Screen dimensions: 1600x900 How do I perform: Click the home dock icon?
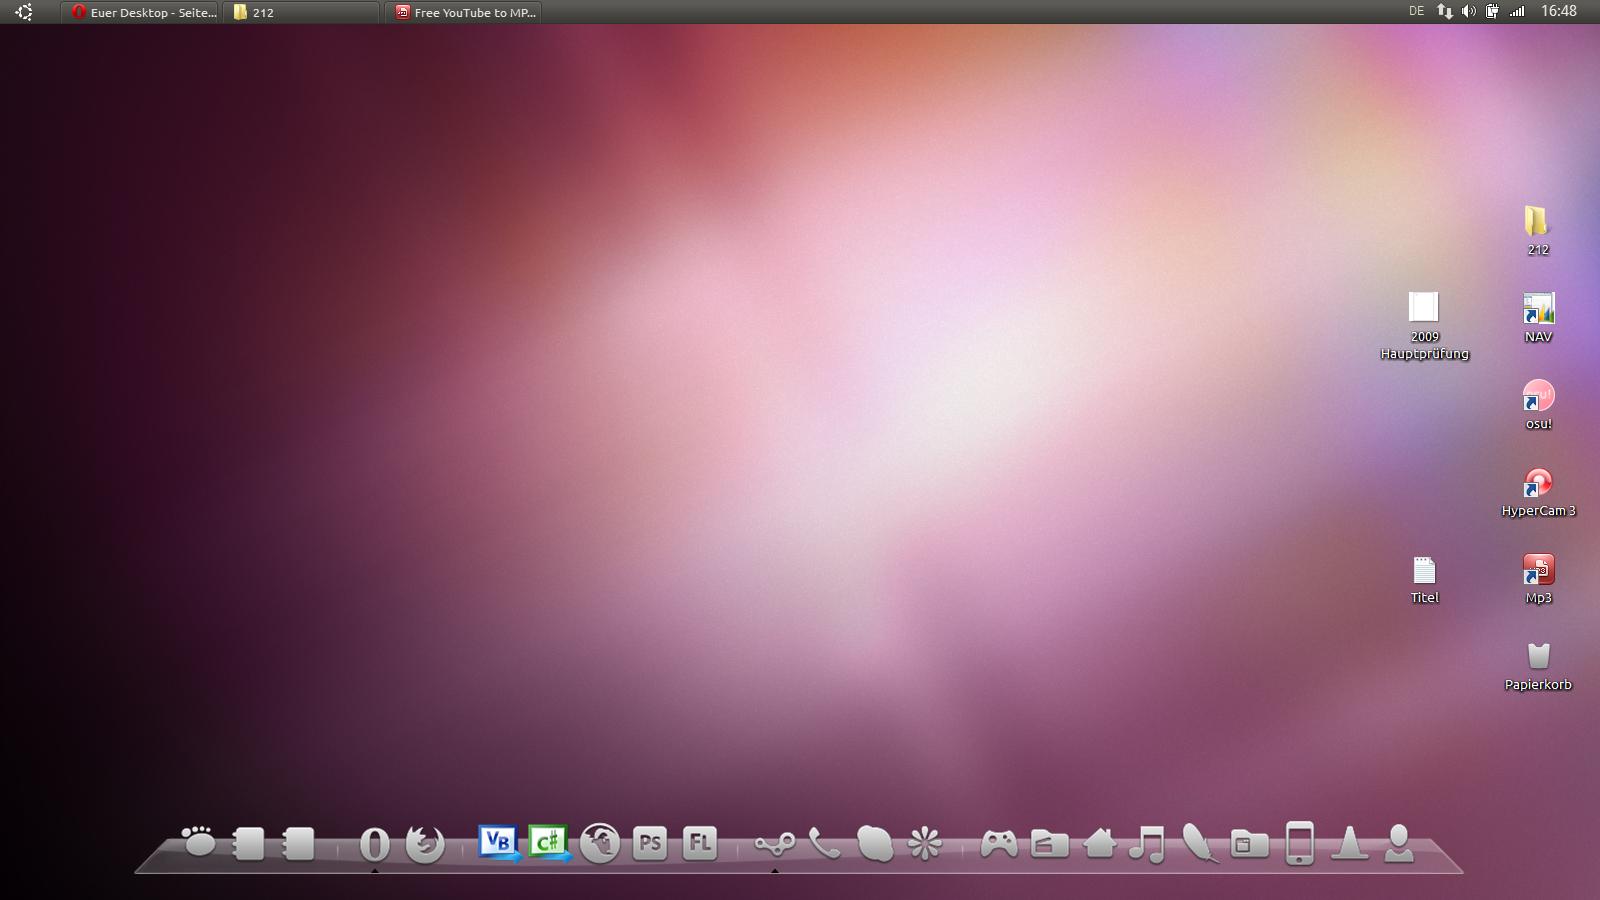pyautogui.click(x=1099, y=844)
